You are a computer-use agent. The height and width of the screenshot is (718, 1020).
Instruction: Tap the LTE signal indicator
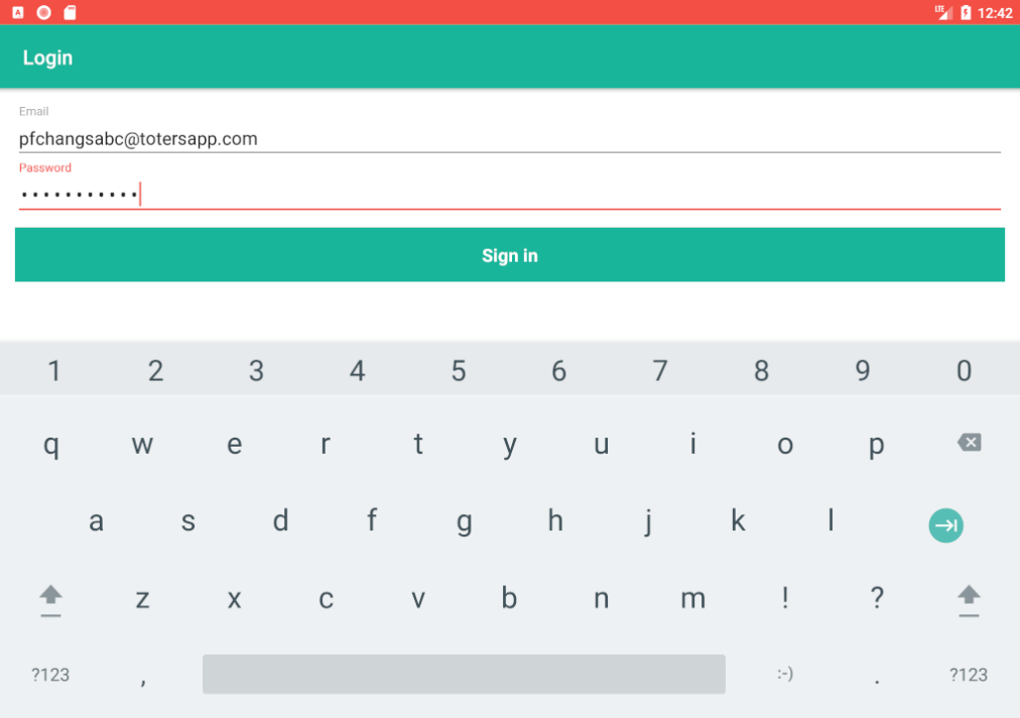point(942,13)
